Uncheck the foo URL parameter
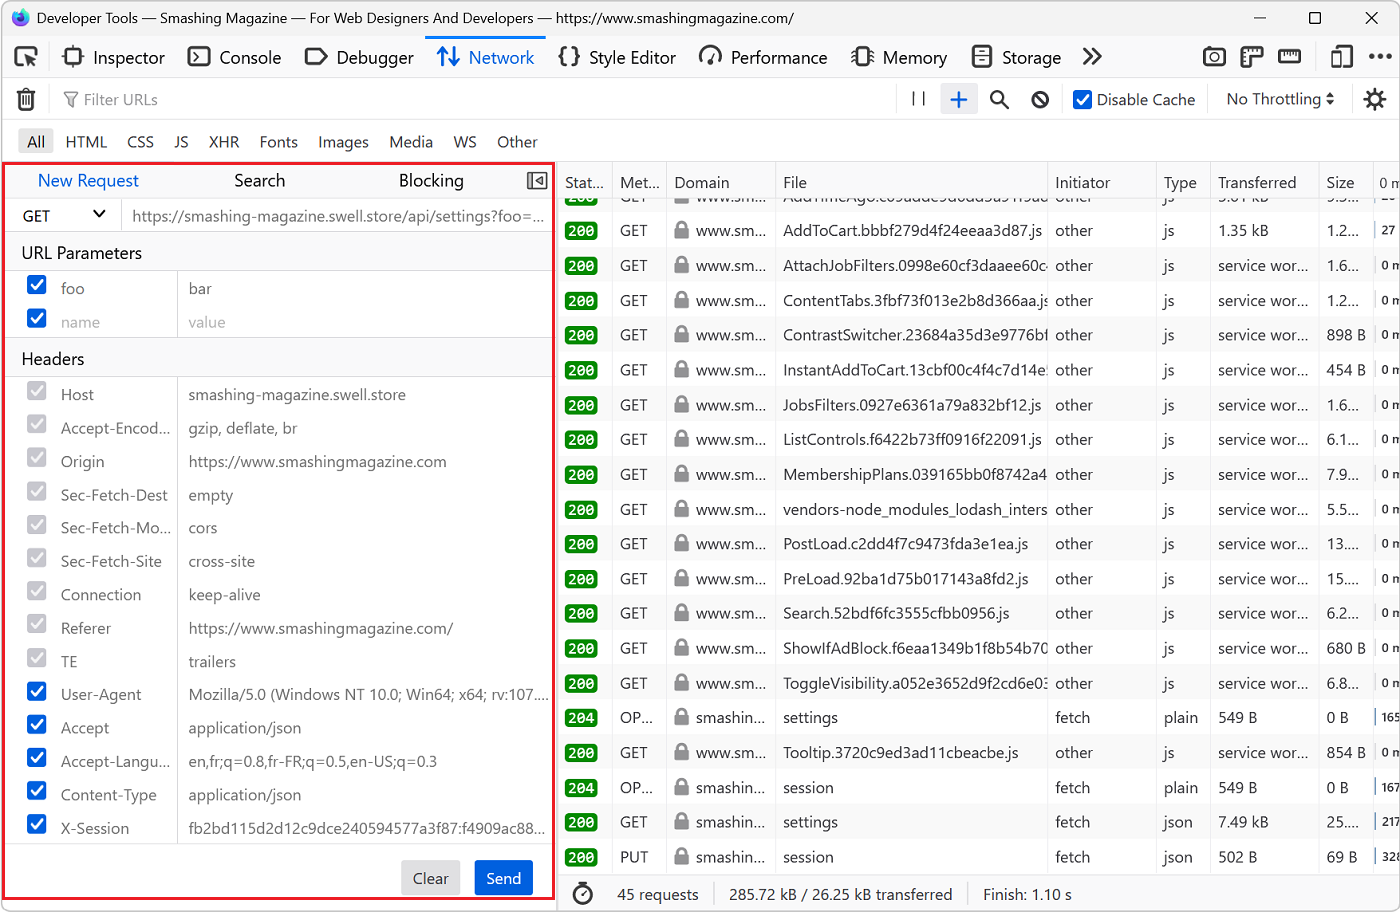Screen dimensions: 1400x912 point(37,285)
